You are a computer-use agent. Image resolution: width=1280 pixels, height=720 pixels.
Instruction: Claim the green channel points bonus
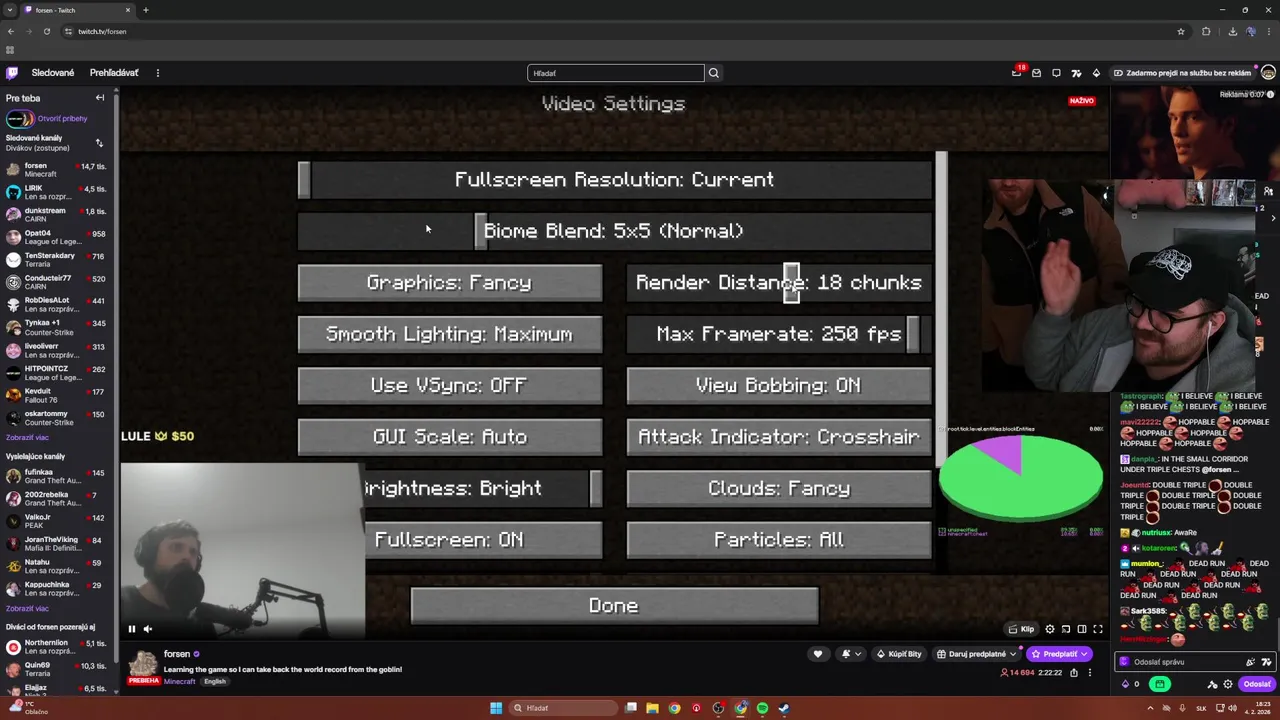click(x=1159, y=684)
